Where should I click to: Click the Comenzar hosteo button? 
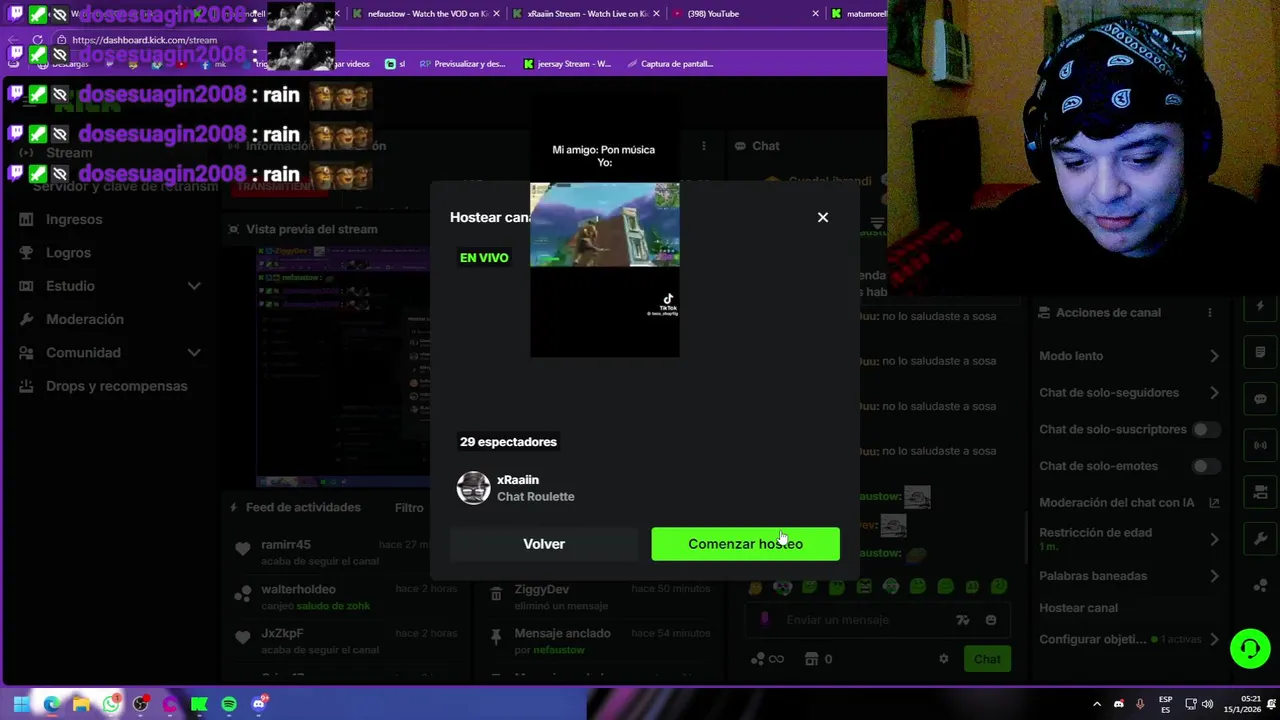[745, 544]
